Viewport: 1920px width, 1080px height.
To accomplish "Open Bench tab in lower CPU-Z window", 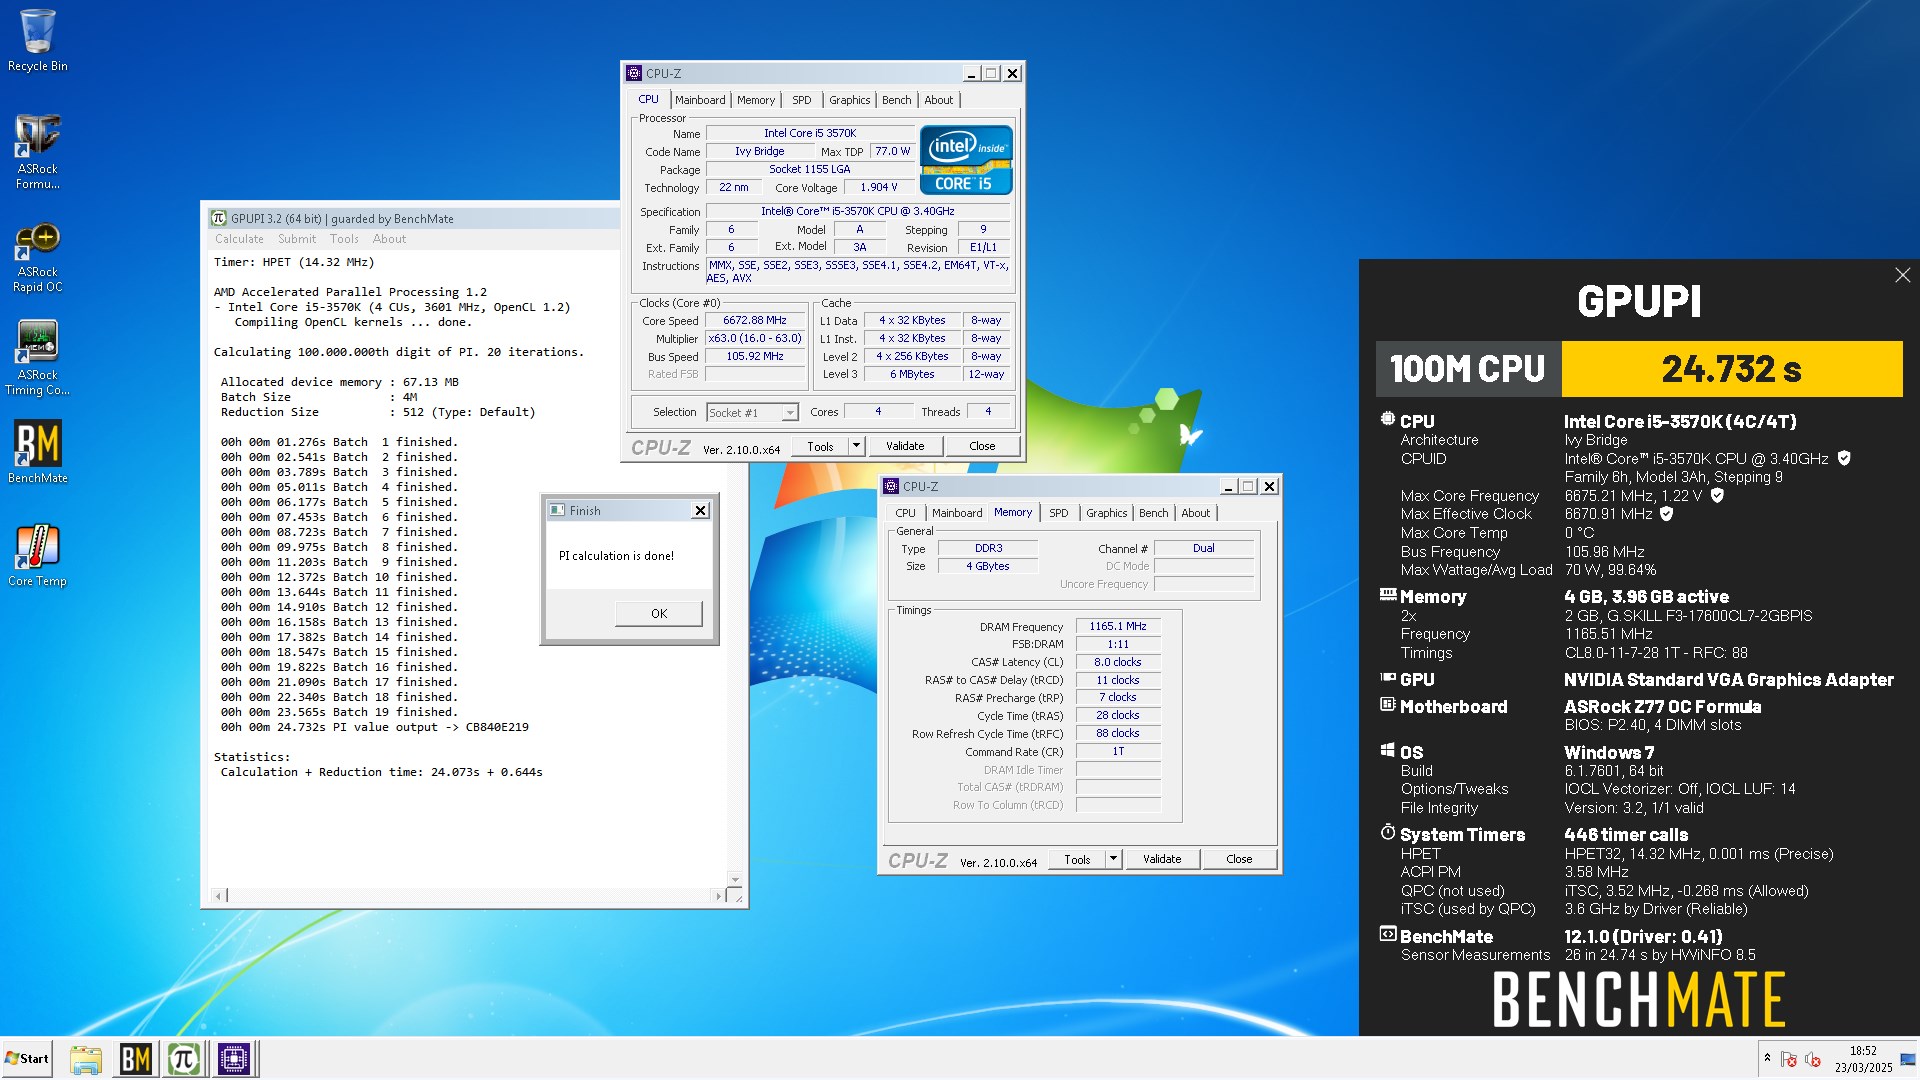I will coord(1154,513).
